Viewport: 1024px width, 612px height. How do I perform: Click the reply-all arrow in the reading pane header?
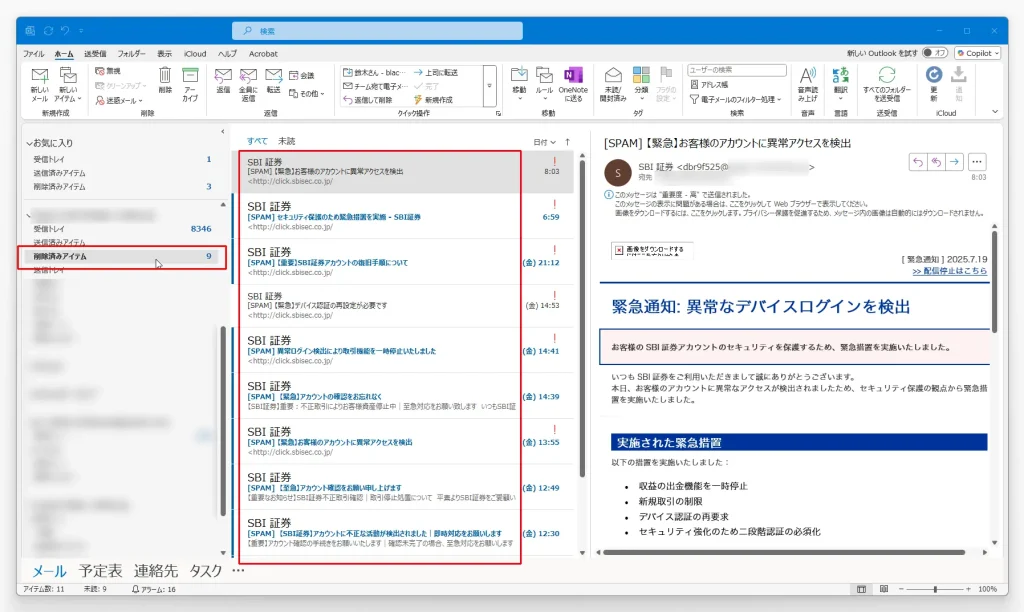[x=936, y=162]
